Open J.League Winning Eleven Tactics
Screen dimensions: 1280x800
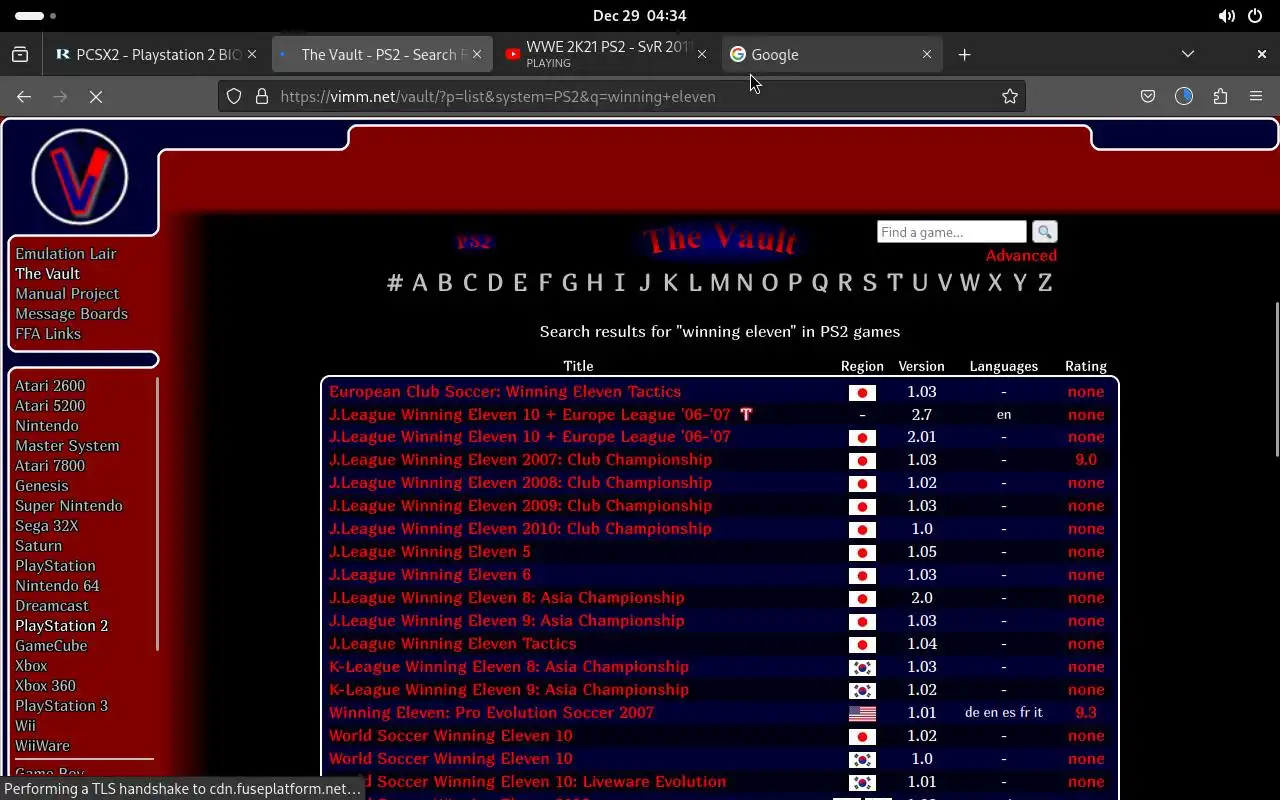453,643
